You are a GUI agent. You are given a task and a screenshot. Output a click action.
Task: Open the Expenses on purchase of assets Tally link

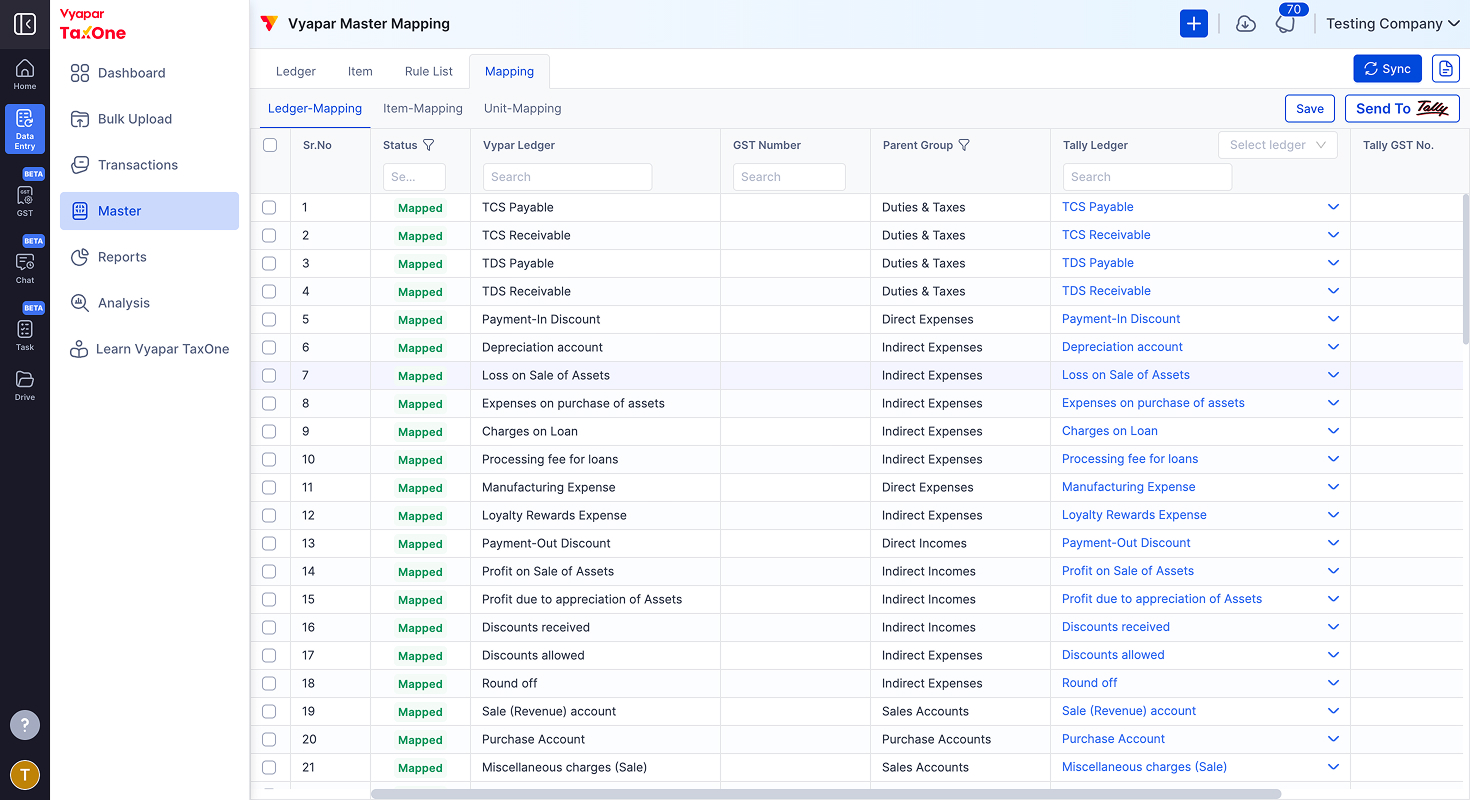[x=1153, y=403]
